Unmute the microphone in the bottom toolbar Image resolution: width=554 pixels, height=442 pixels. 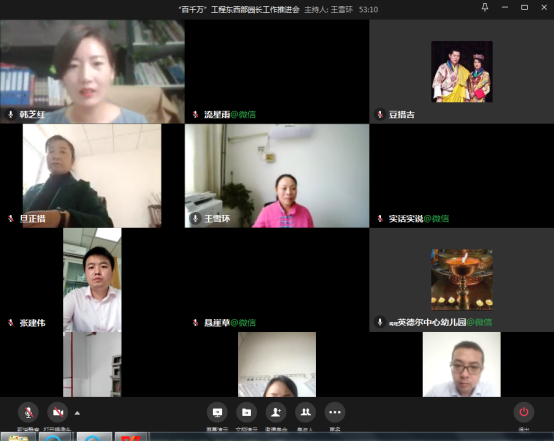[28, 412]
